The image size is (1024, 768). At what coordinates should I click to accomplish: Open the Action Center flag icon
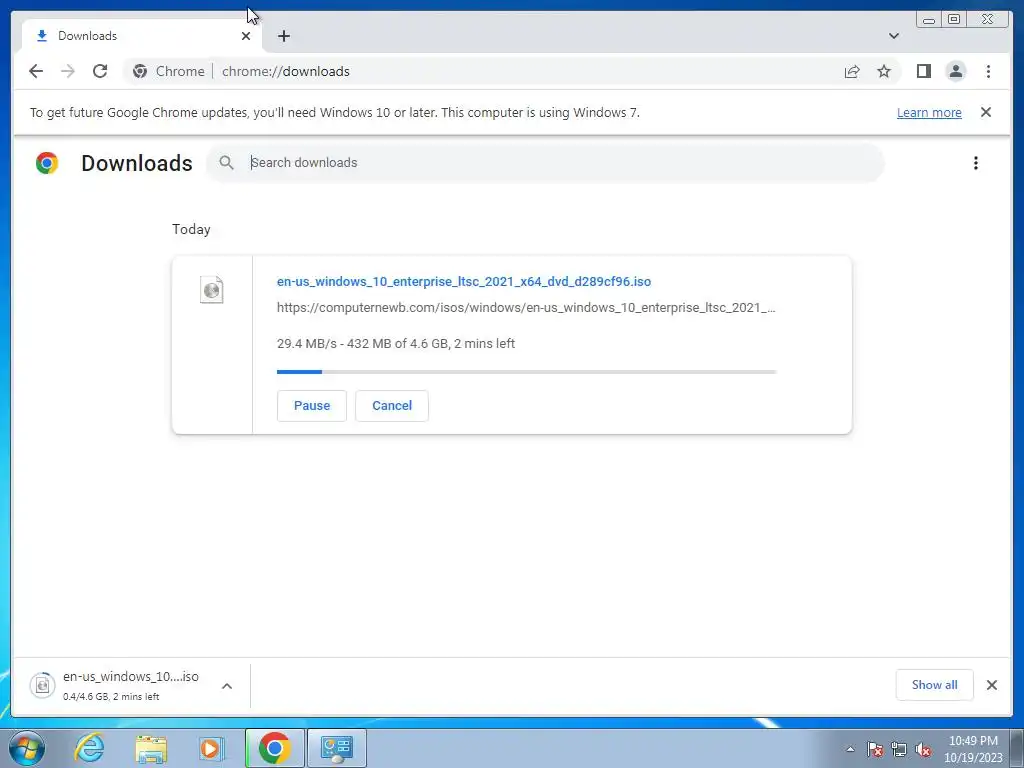tap(875, 749)
